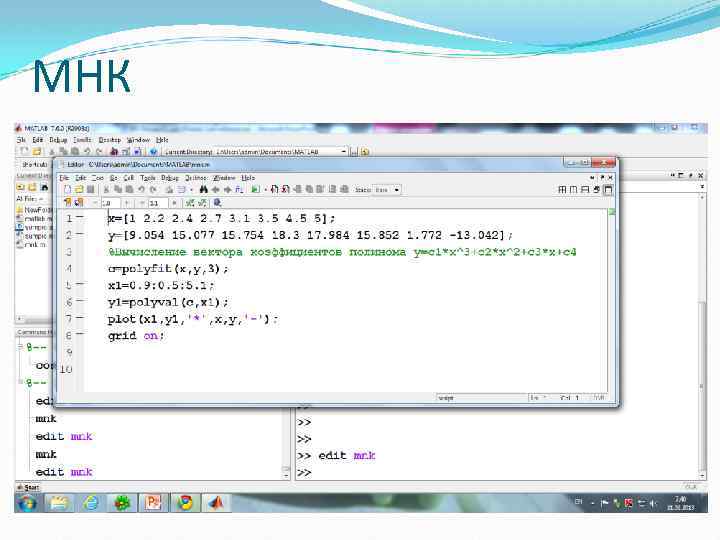
Task: Toggle breakpoint dash on line 5
Action: pos(80,284)
